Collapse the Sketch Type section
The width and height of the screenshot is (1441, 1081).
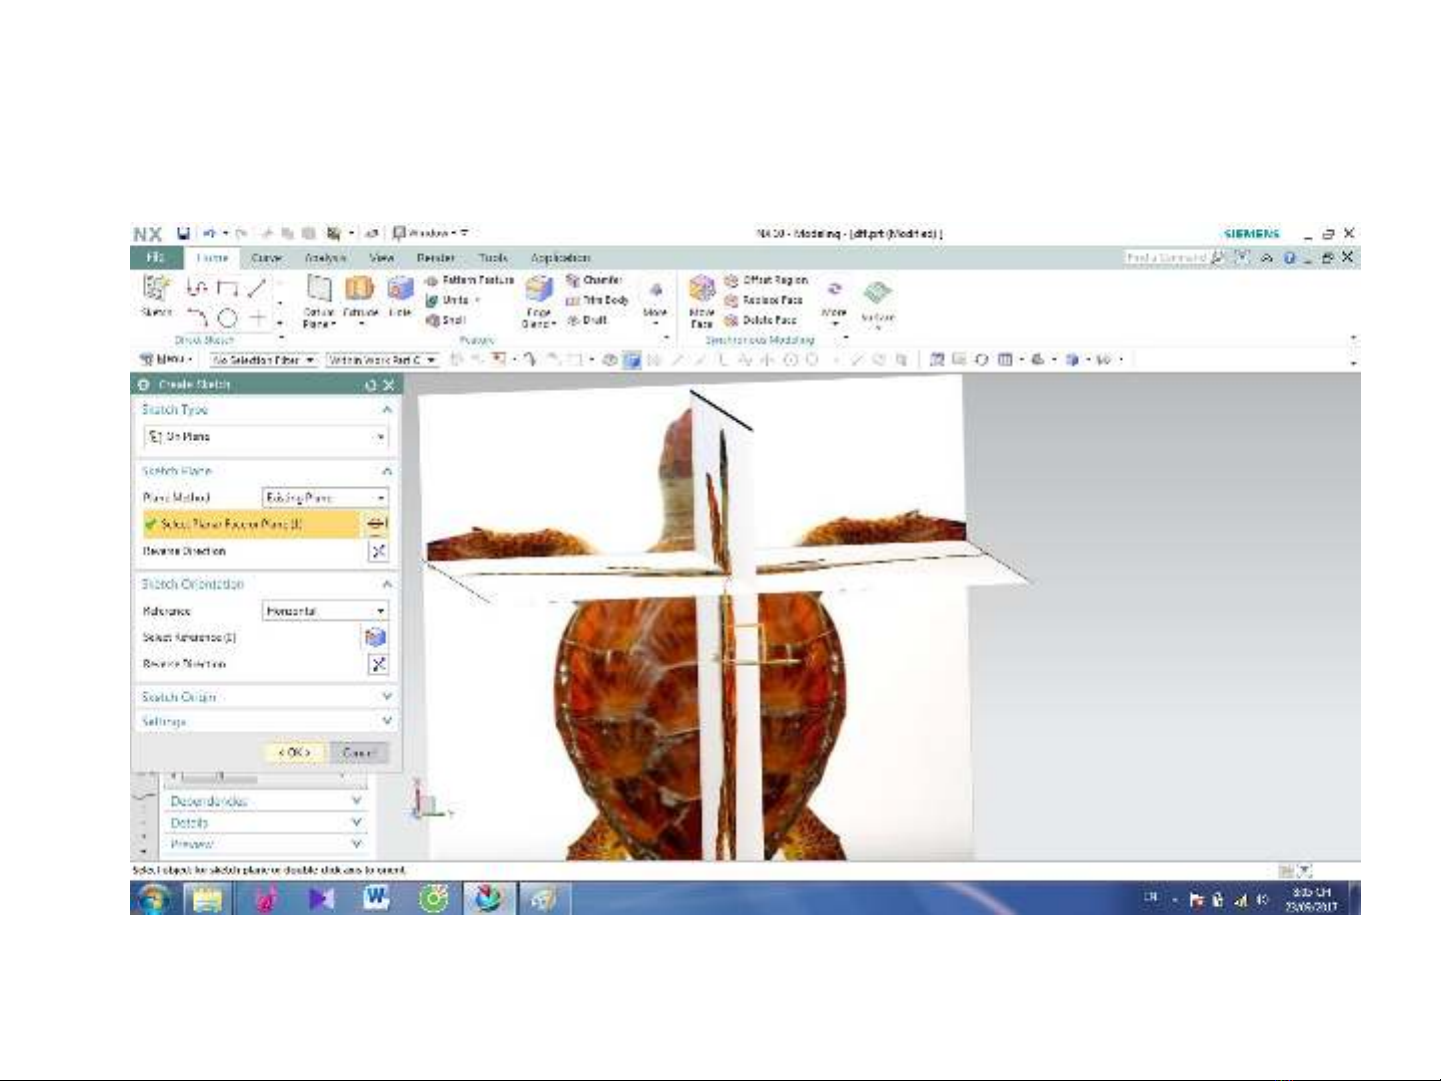pos(386,410)
